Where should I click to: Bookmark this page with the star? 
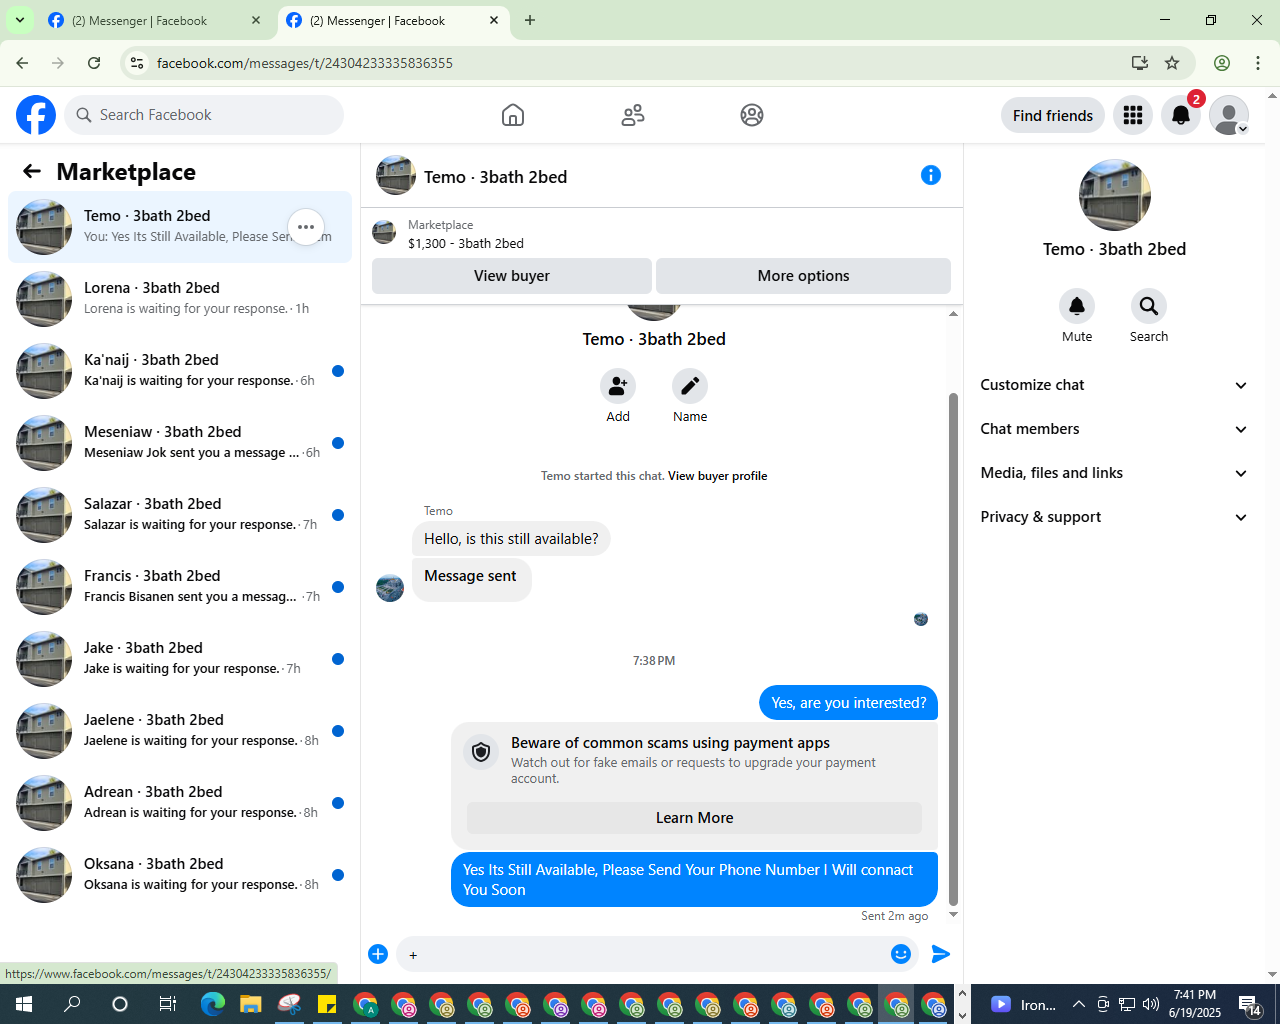click(1172, 63)
